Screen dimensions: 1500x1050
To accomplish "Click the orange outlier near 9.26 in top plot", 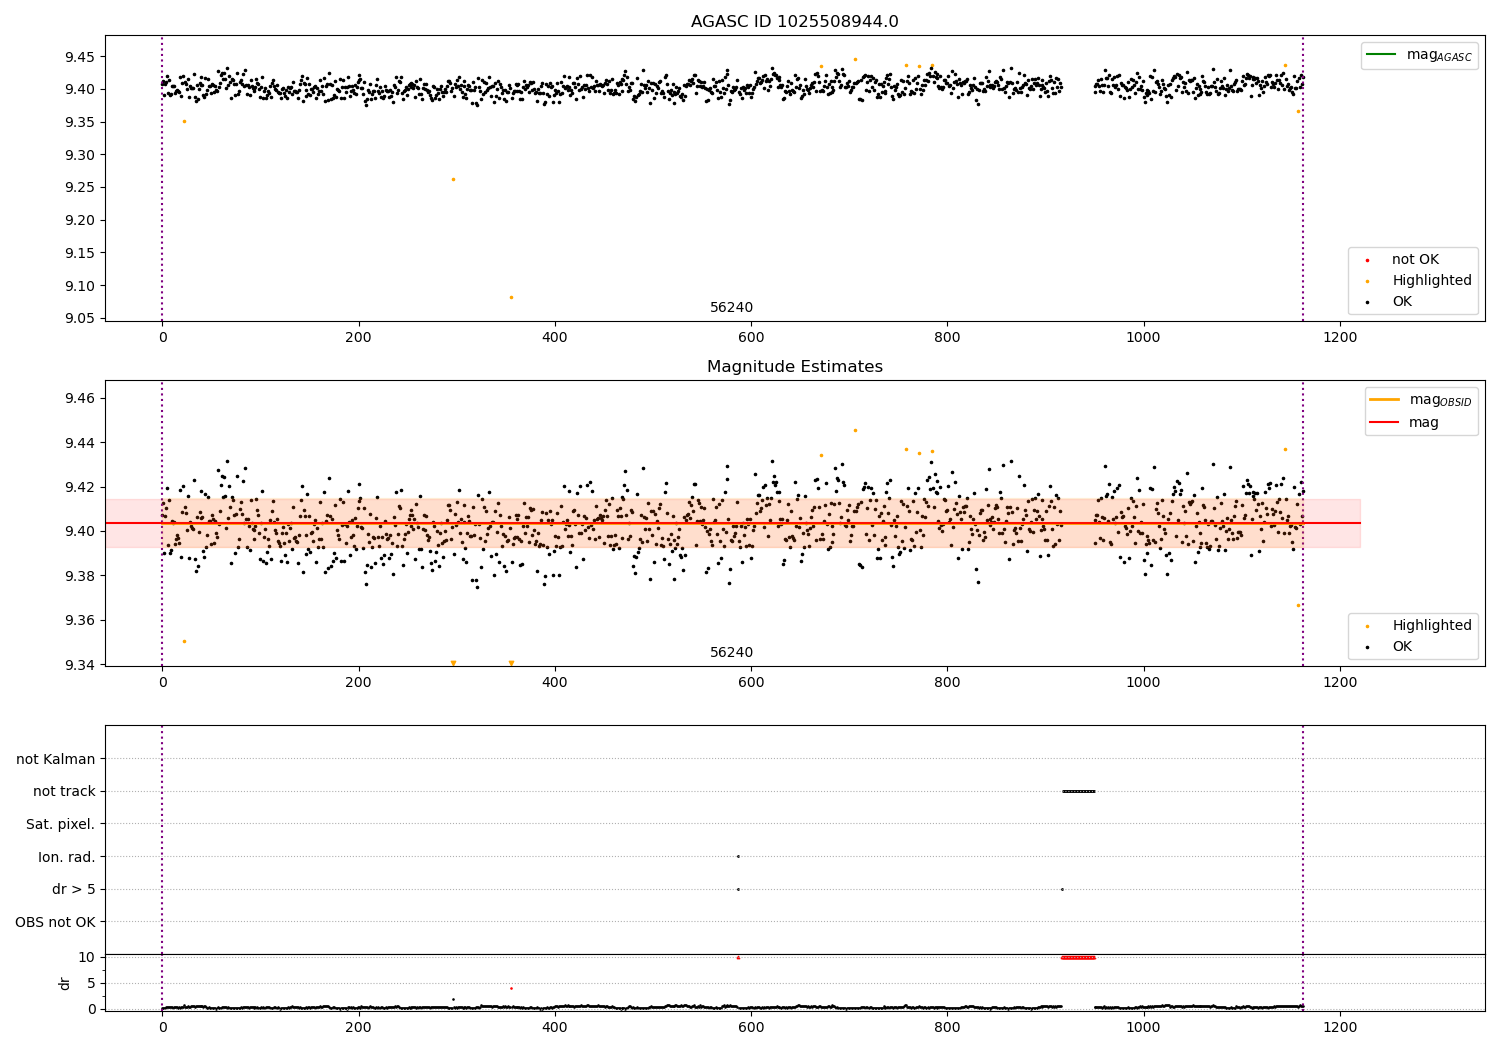I will pyautogui.click(x=453, y=180).
